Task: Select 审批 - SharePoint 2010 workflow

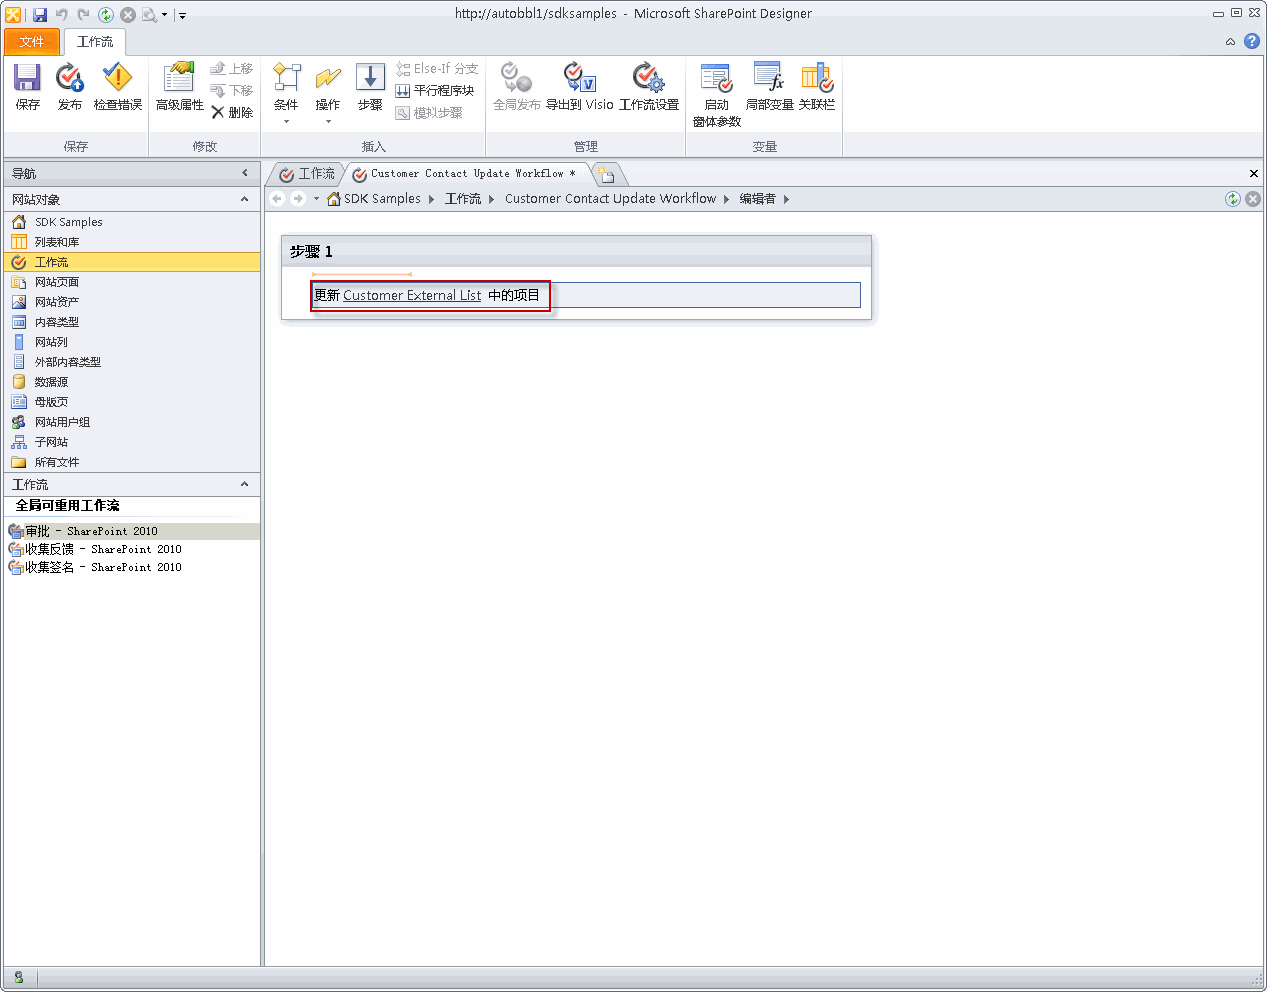Action: (x=132, y=531)
